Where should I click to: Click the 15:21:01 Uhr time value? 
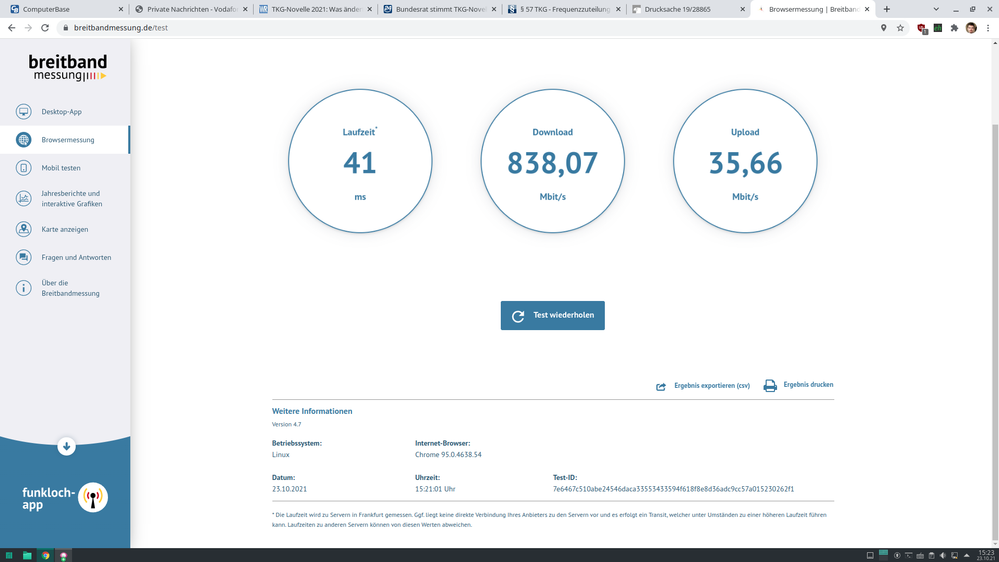pyautogui.click(x=435, y=489)
